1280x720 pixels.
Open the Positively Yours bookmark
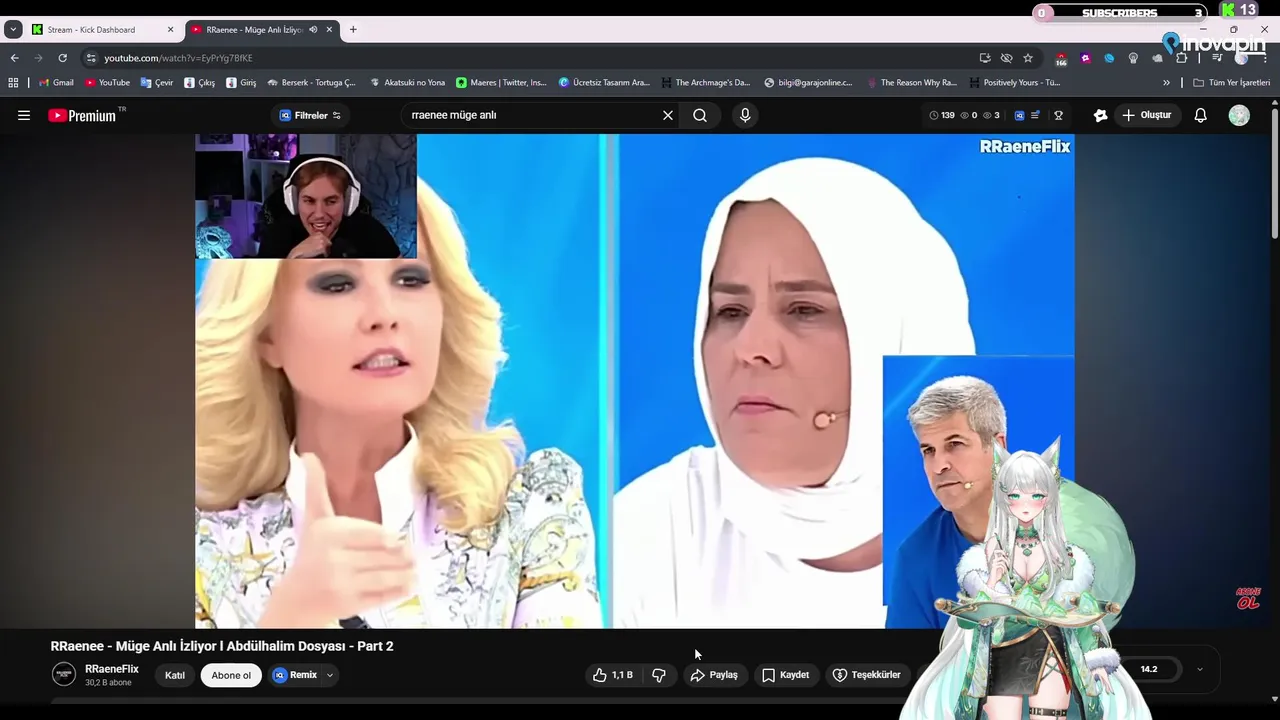[x=1014, y=83]
